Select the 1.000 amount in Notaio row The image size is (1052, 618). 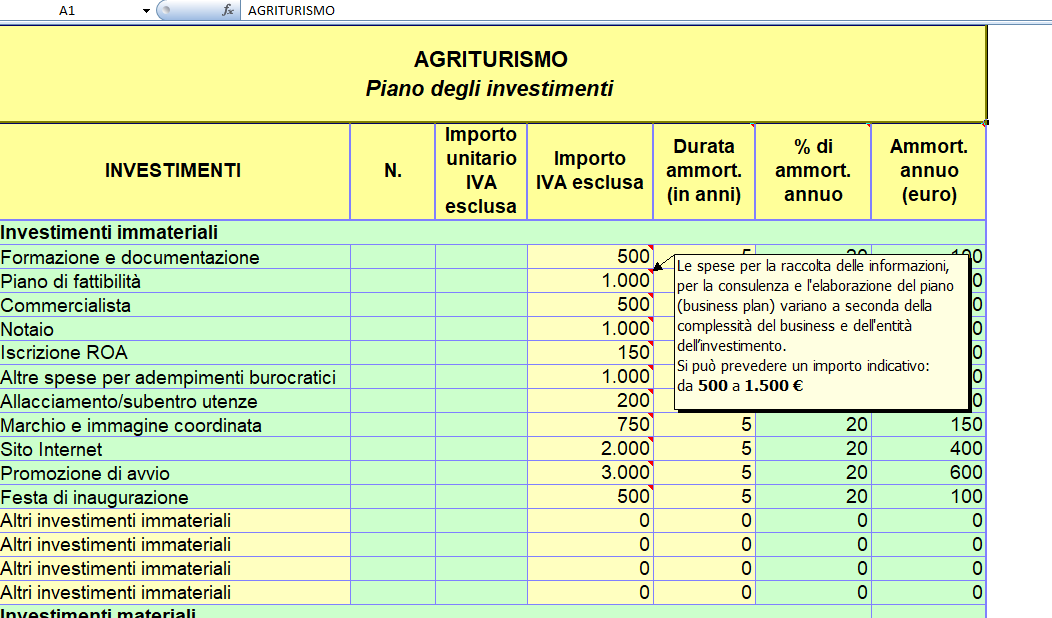pos(590,329)
